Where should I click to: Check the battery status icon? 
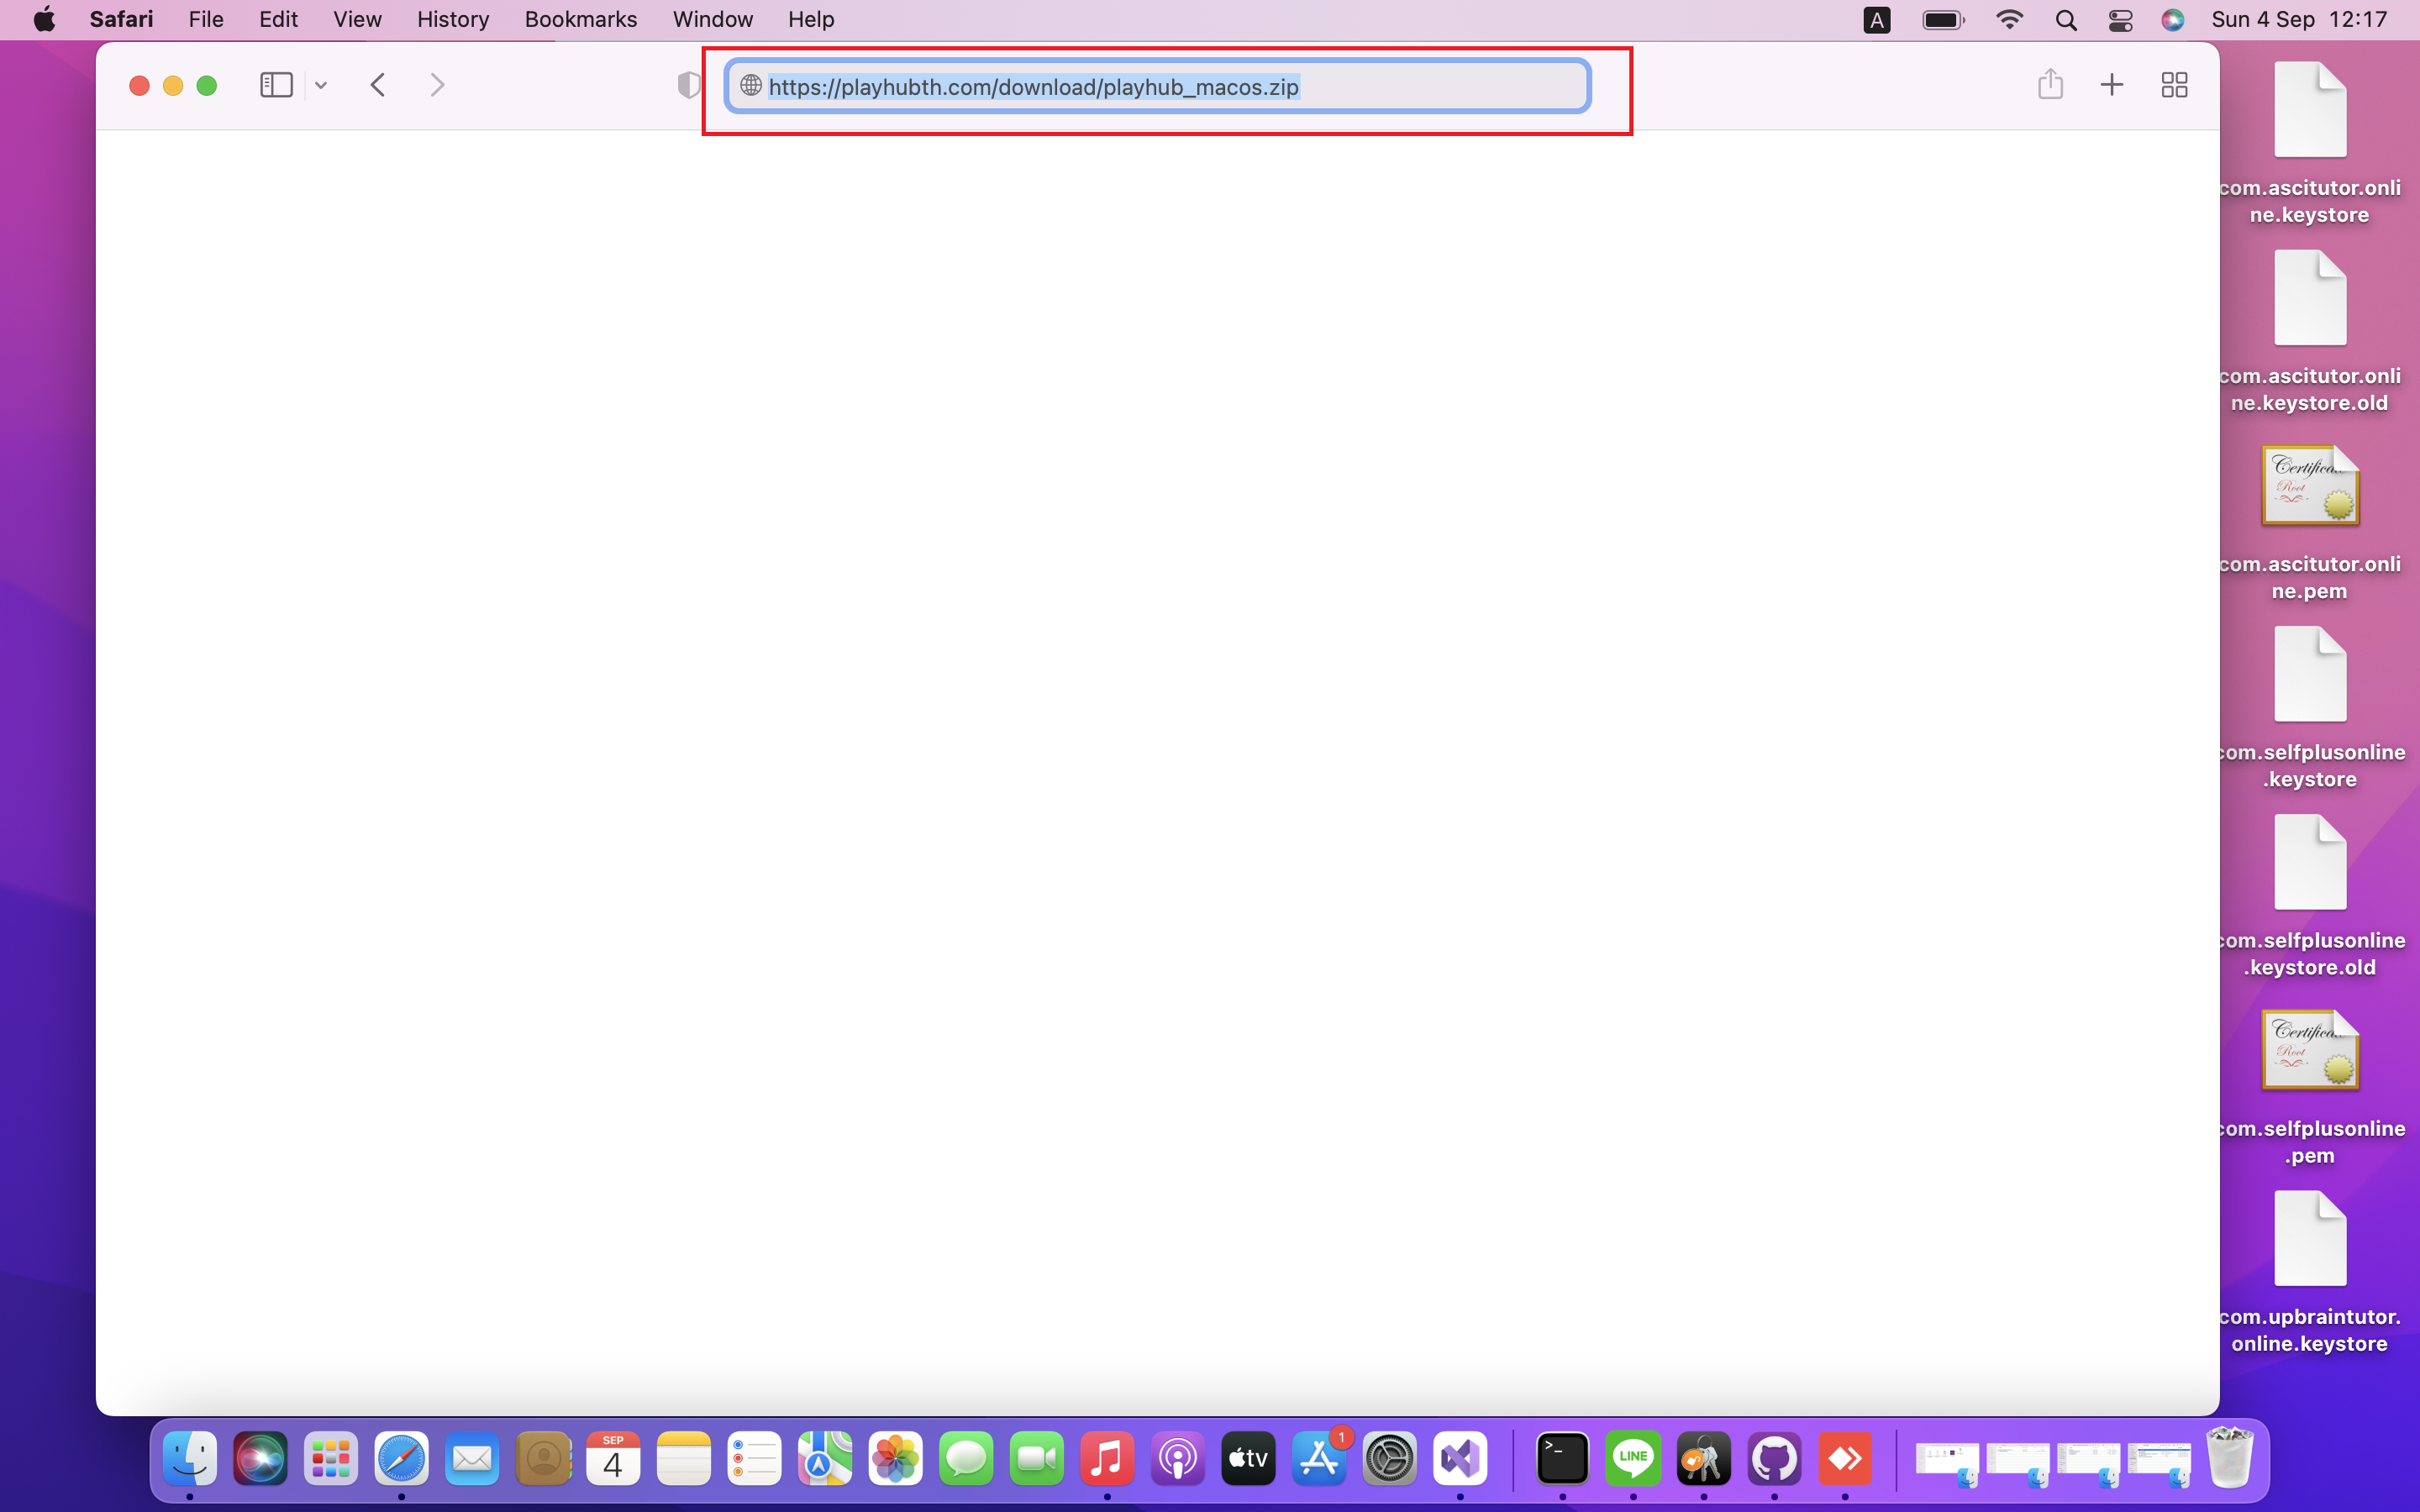pos(1943,20)
